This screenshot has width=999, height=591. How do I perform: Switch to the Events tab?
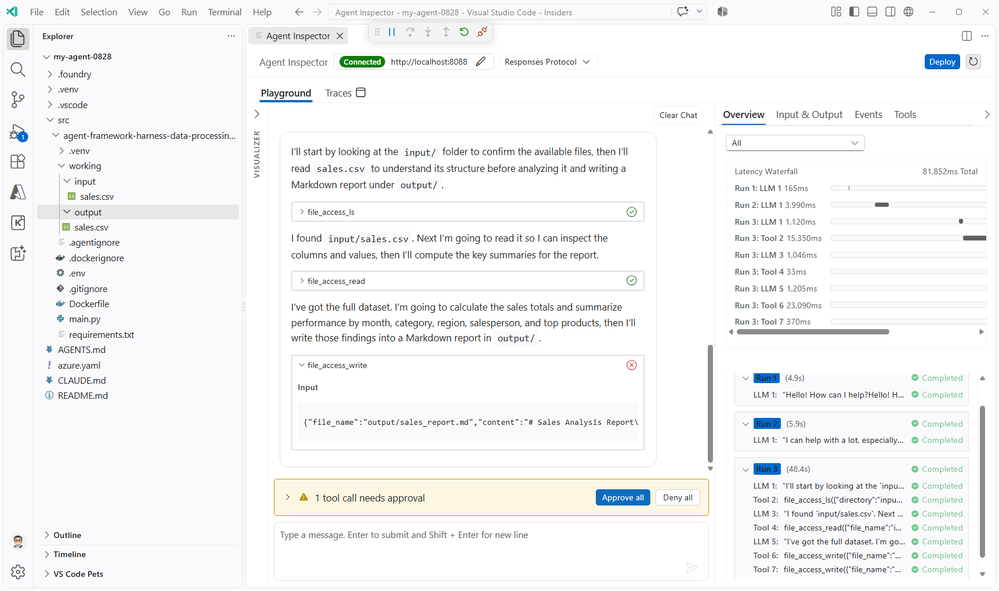(x=868, y=115)
